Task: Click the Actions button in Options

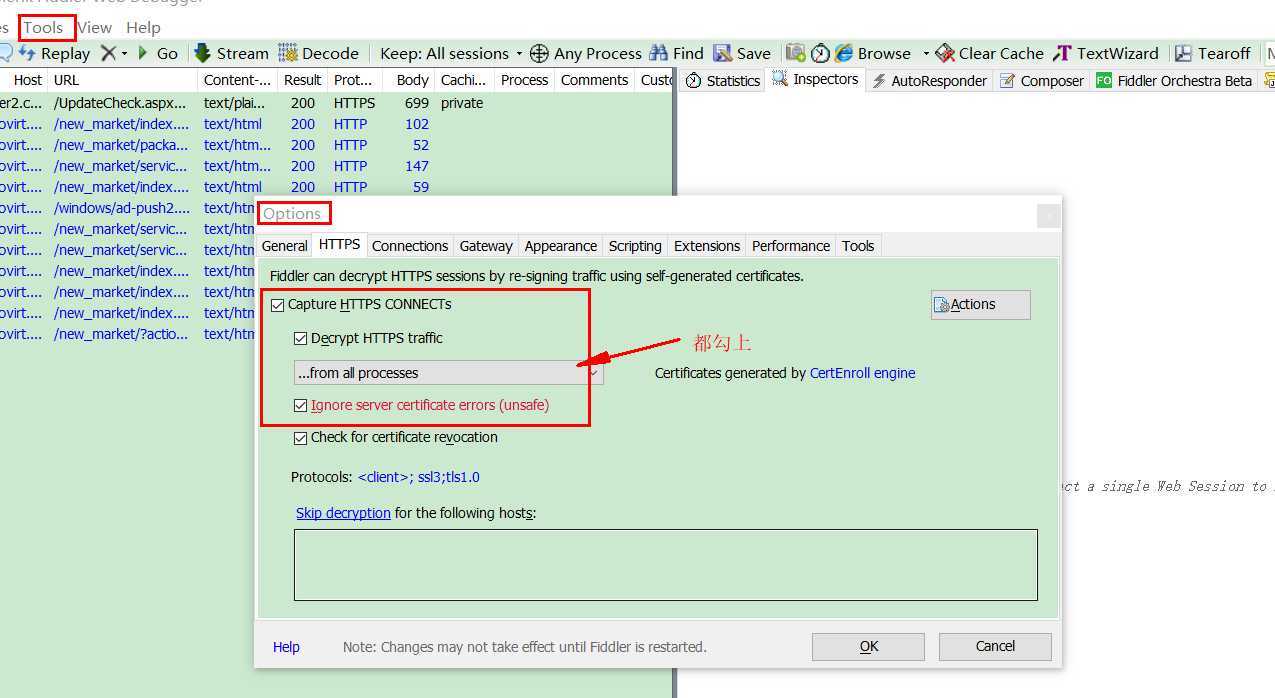Action: (980, 305)
